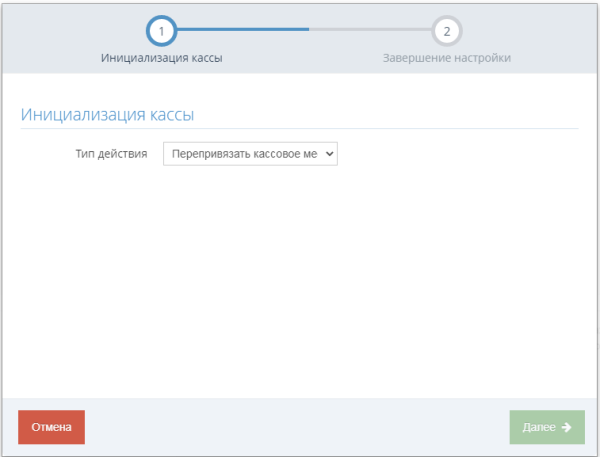Click the Перепривязать кассовое ме text in the combo box
This screenshot has height=457, width=600.
coord(245,154)
